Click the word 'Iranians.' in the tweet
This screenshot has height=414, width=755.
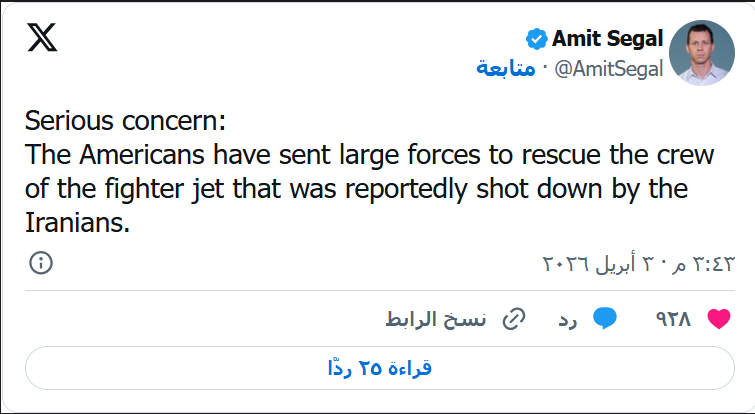[78, 223]
